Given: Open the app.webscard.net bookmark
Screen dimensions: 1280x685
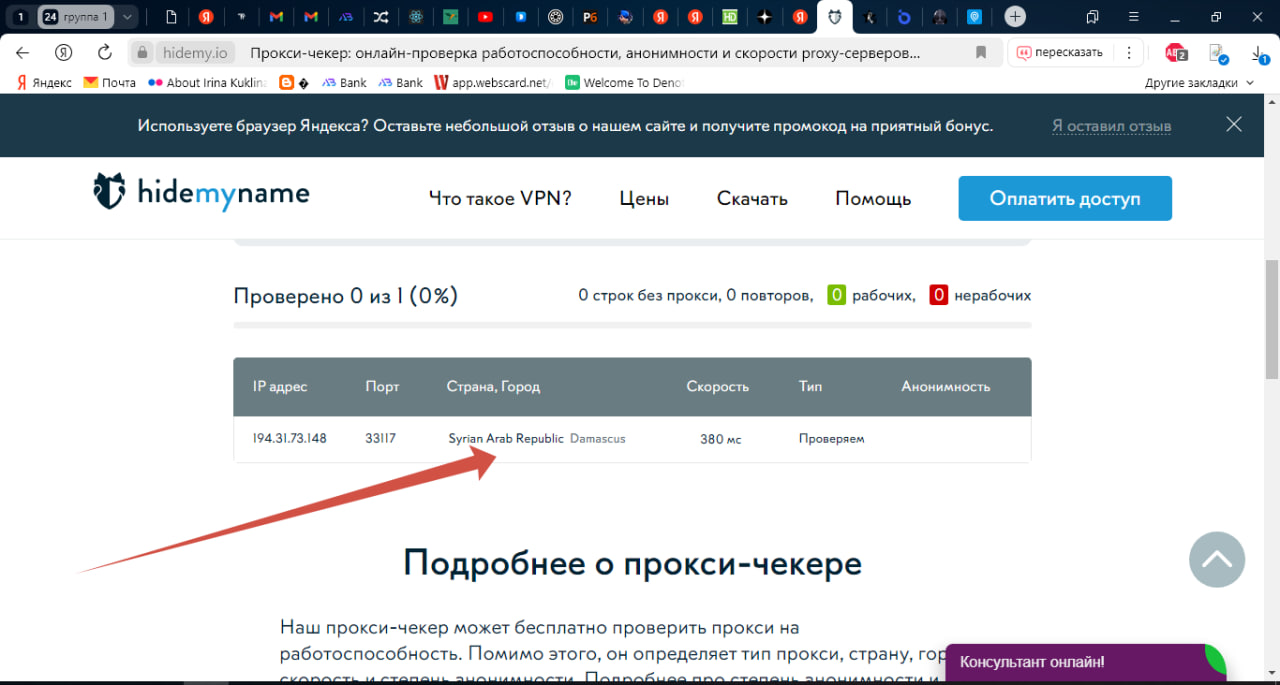Looking at the screenshot, I should tap(493, 83).
